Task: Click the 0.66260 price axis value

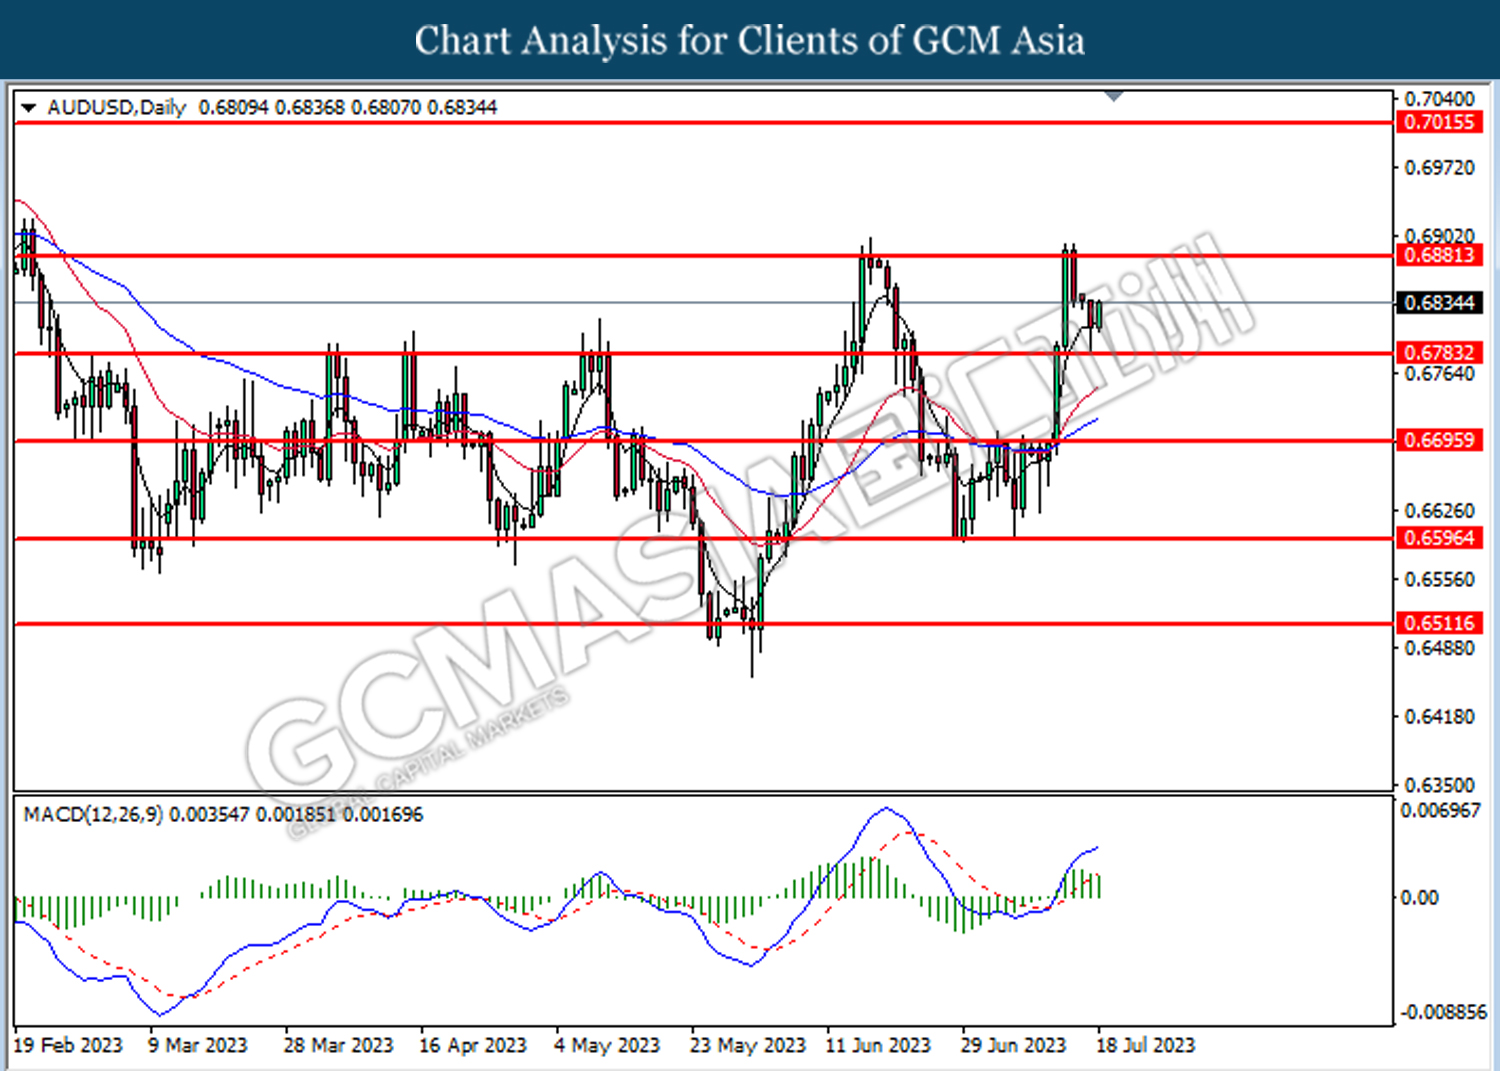Action: coord(1439,511)
